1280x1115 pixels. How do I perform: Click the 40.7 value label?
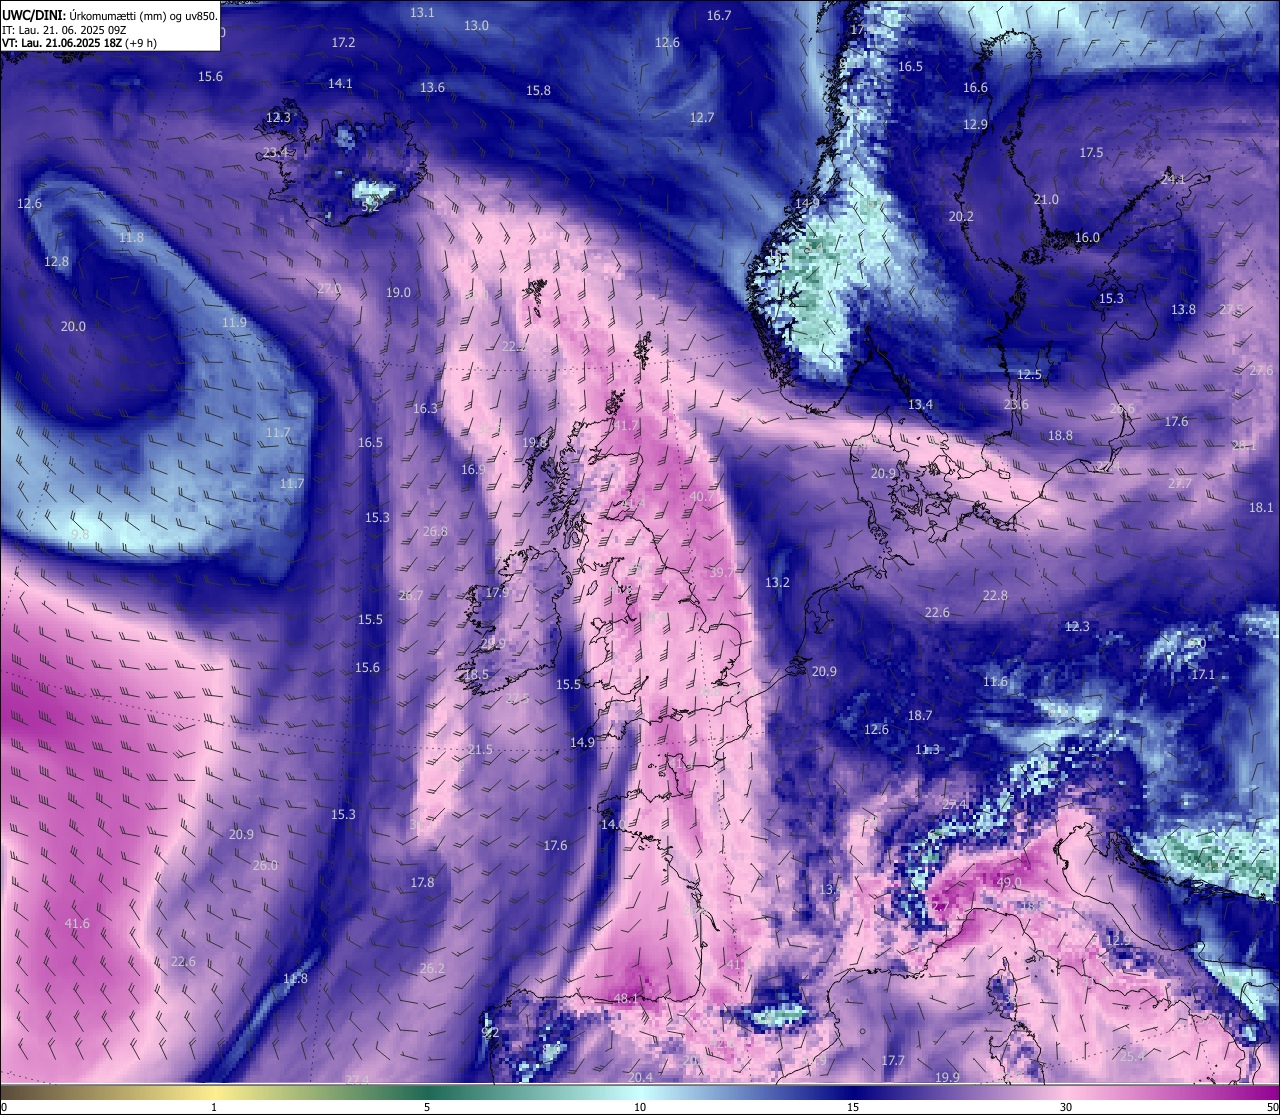coord(702,497)
